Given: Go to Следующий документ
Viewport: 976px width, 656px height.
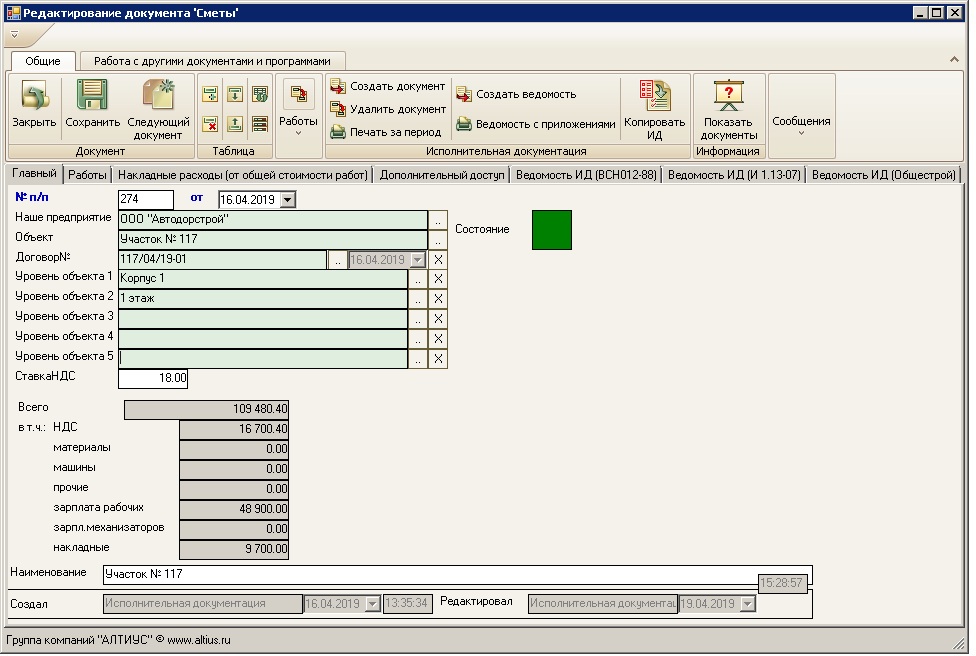Looking at the screenshot, I should [158, 110].
